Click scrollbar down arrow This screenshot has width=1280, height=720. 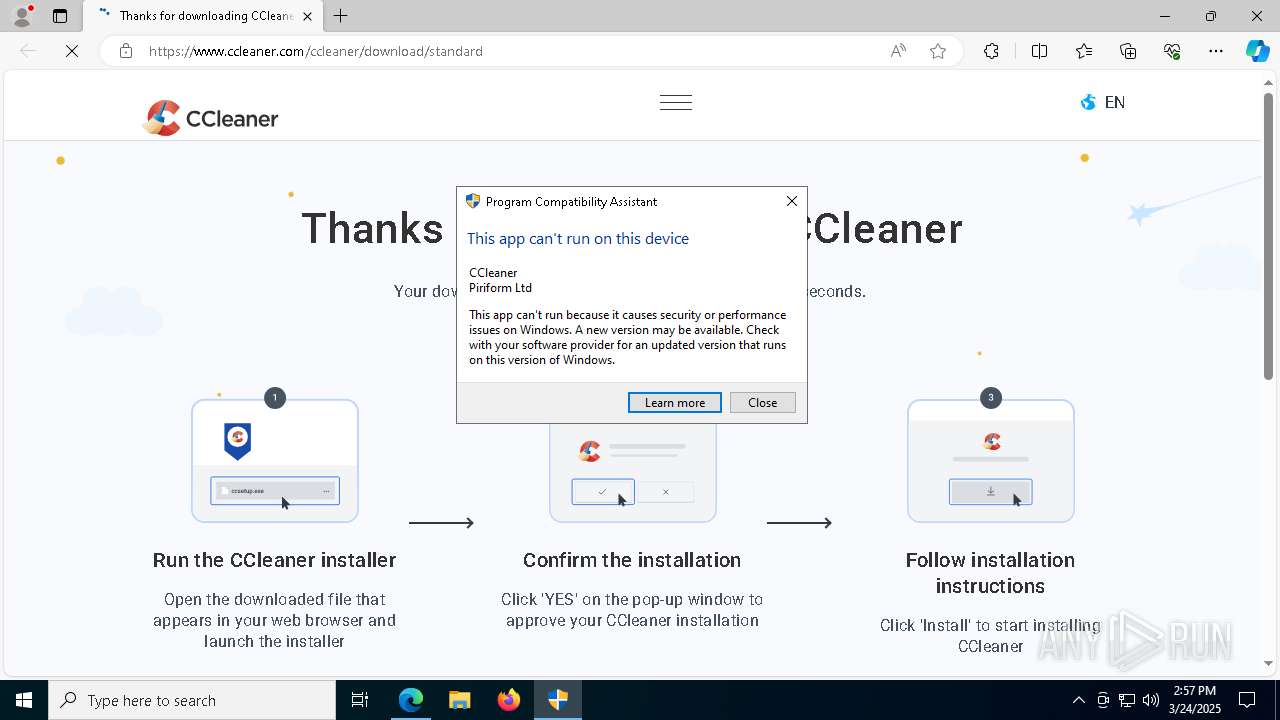pos(1268,663)
